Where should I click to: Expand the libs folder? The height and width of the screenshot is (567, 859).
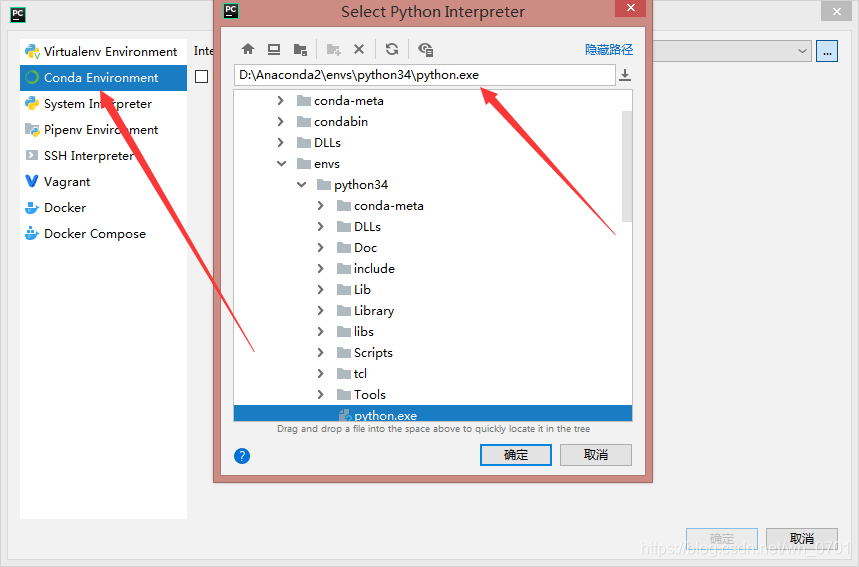click(x=320, y=331)
